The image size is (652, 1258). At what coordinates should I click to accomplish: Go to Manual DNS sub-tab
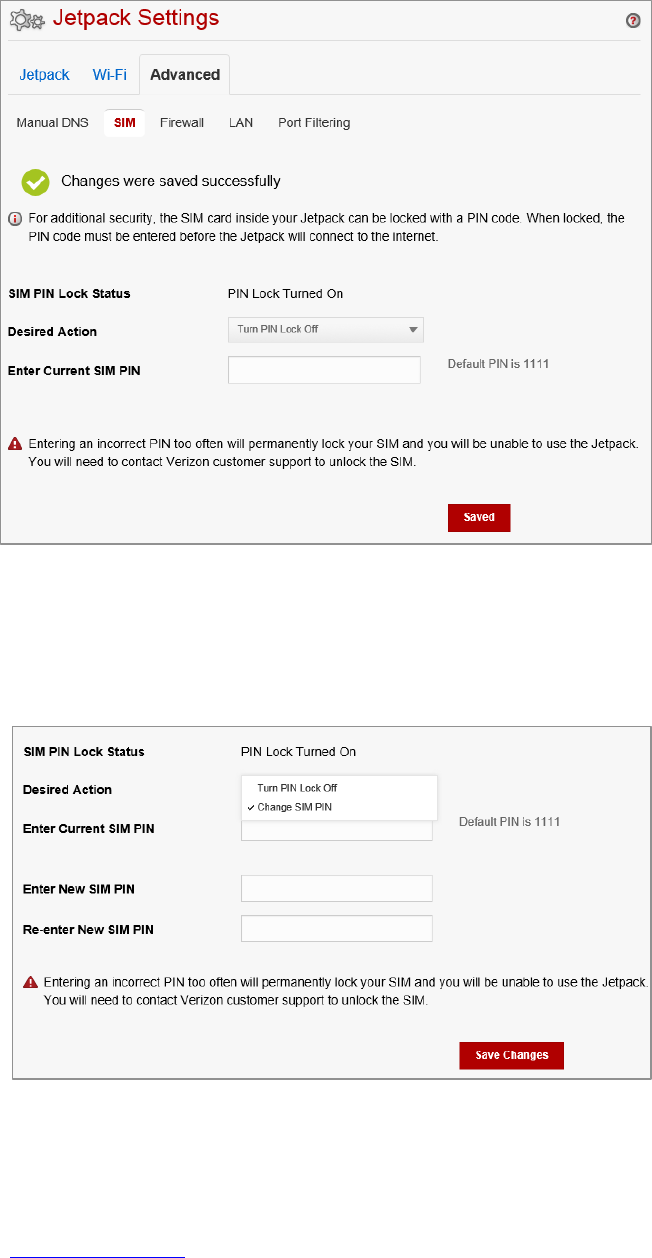pos(53,123)
